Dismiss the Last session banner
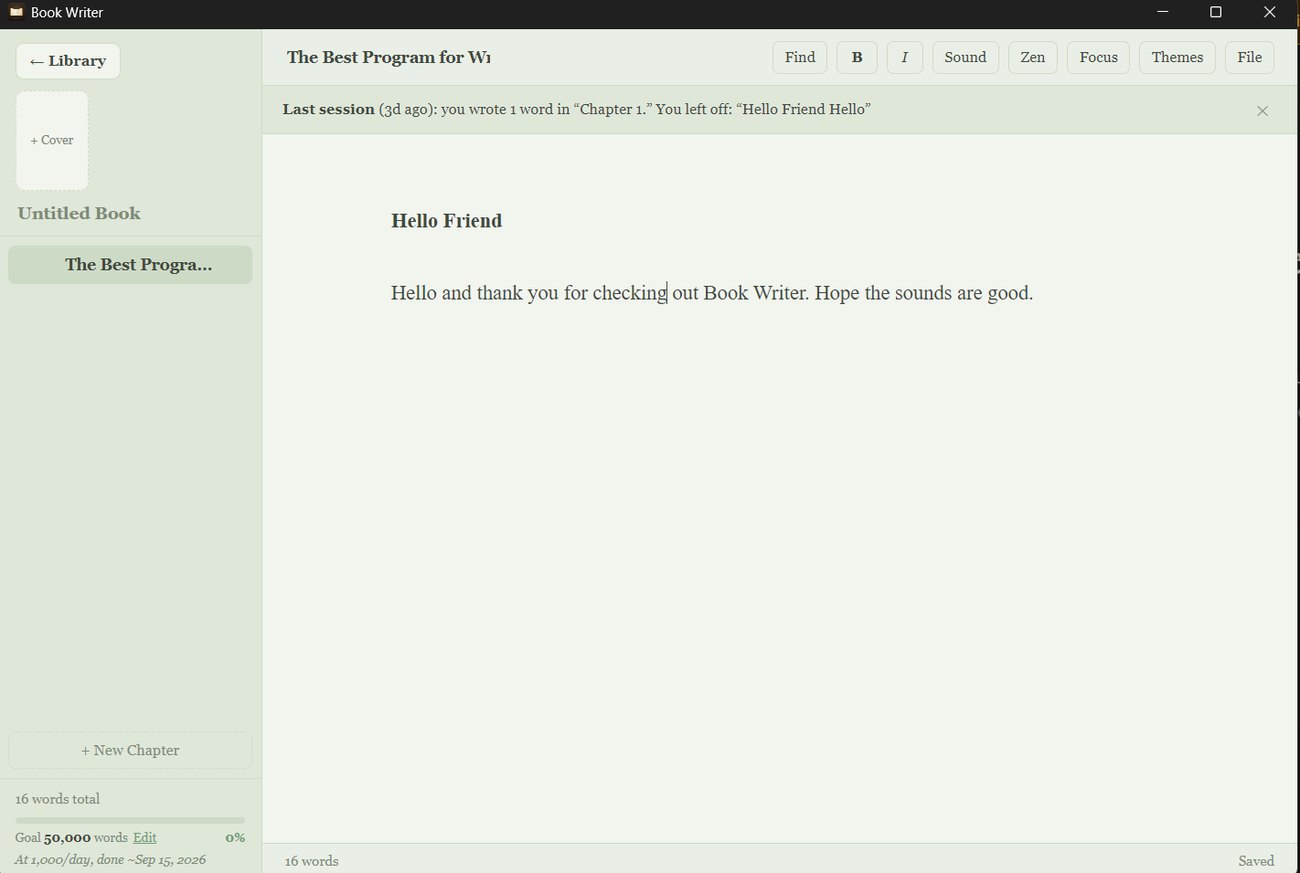Image resolution: width=1300 pixels, height=873 pixels. (1262, 111)
